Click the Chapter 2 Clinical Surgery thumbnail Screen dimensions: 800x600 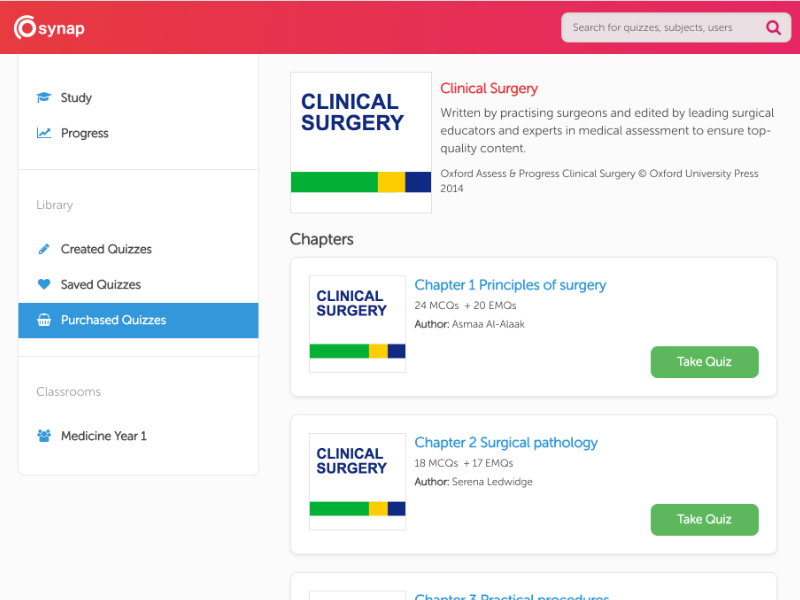[x=357, y=481]
